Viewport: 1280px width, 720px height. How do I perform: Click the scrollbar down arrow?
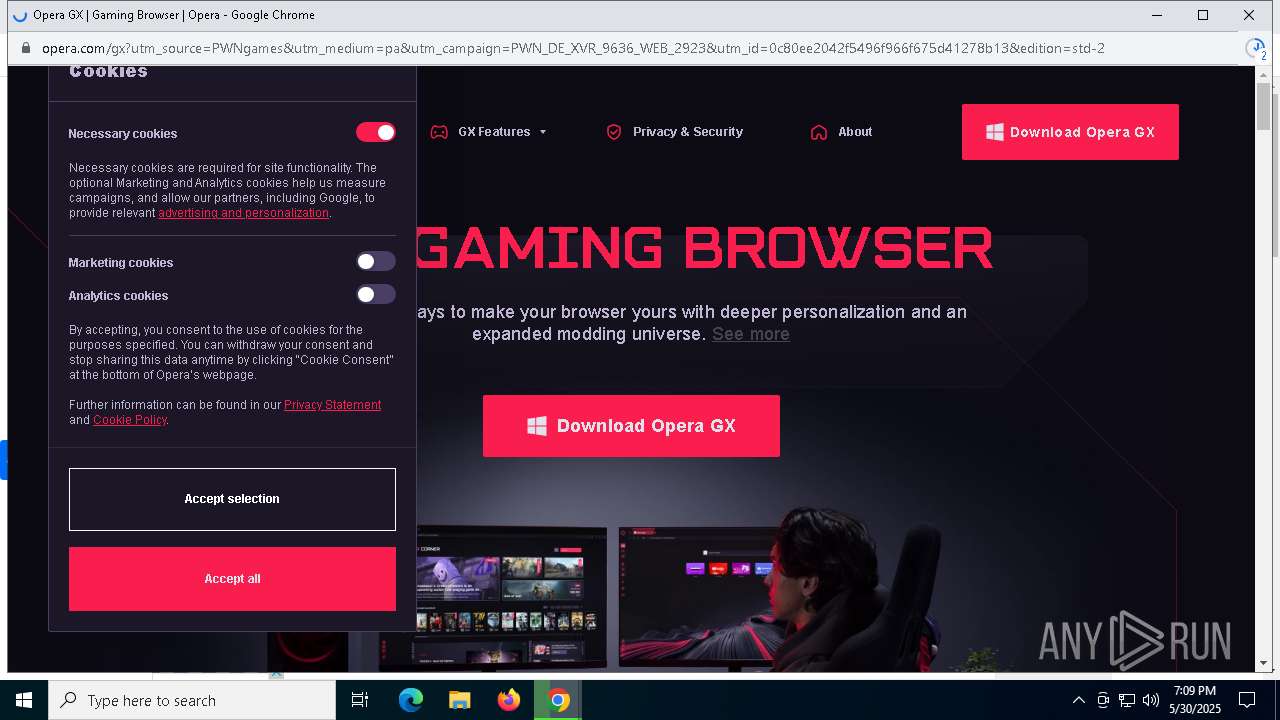pos(1263,663)
